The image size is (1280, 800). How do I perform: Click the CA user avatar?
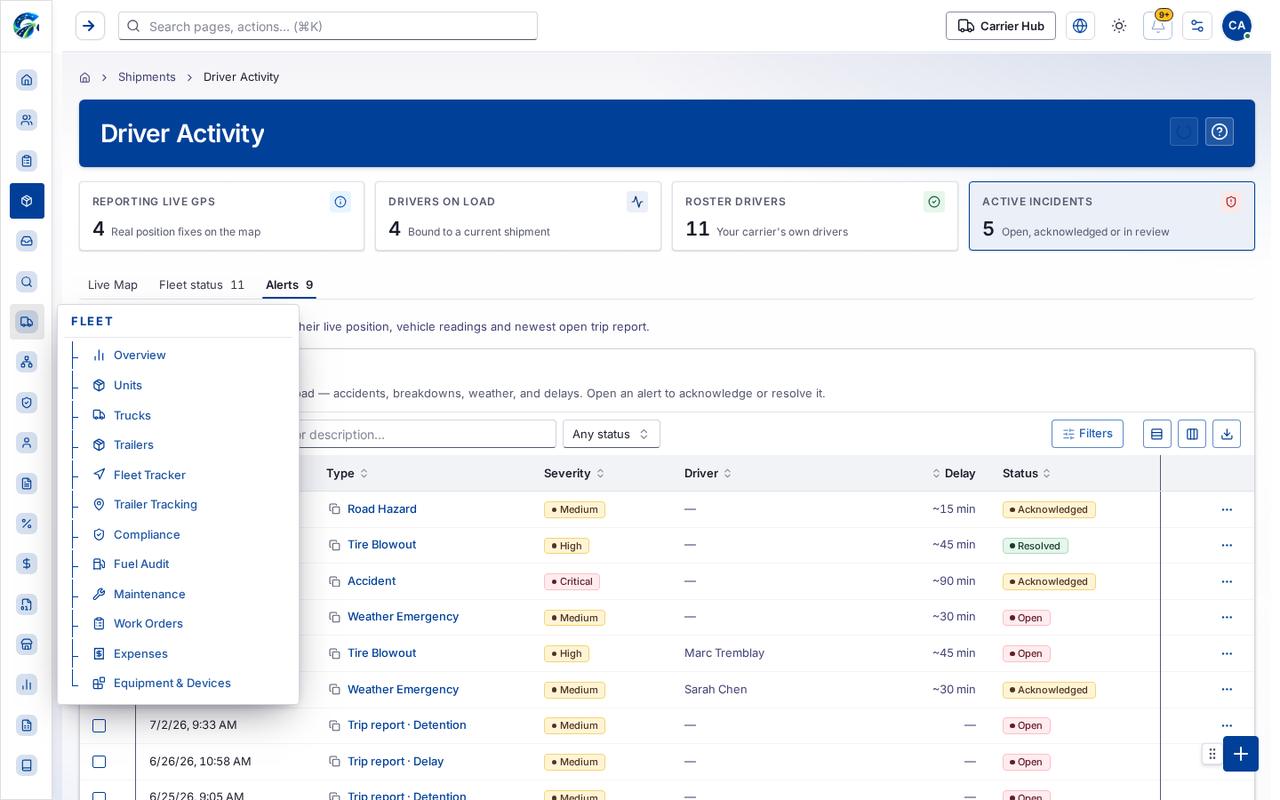click(x=1237, y=26)
